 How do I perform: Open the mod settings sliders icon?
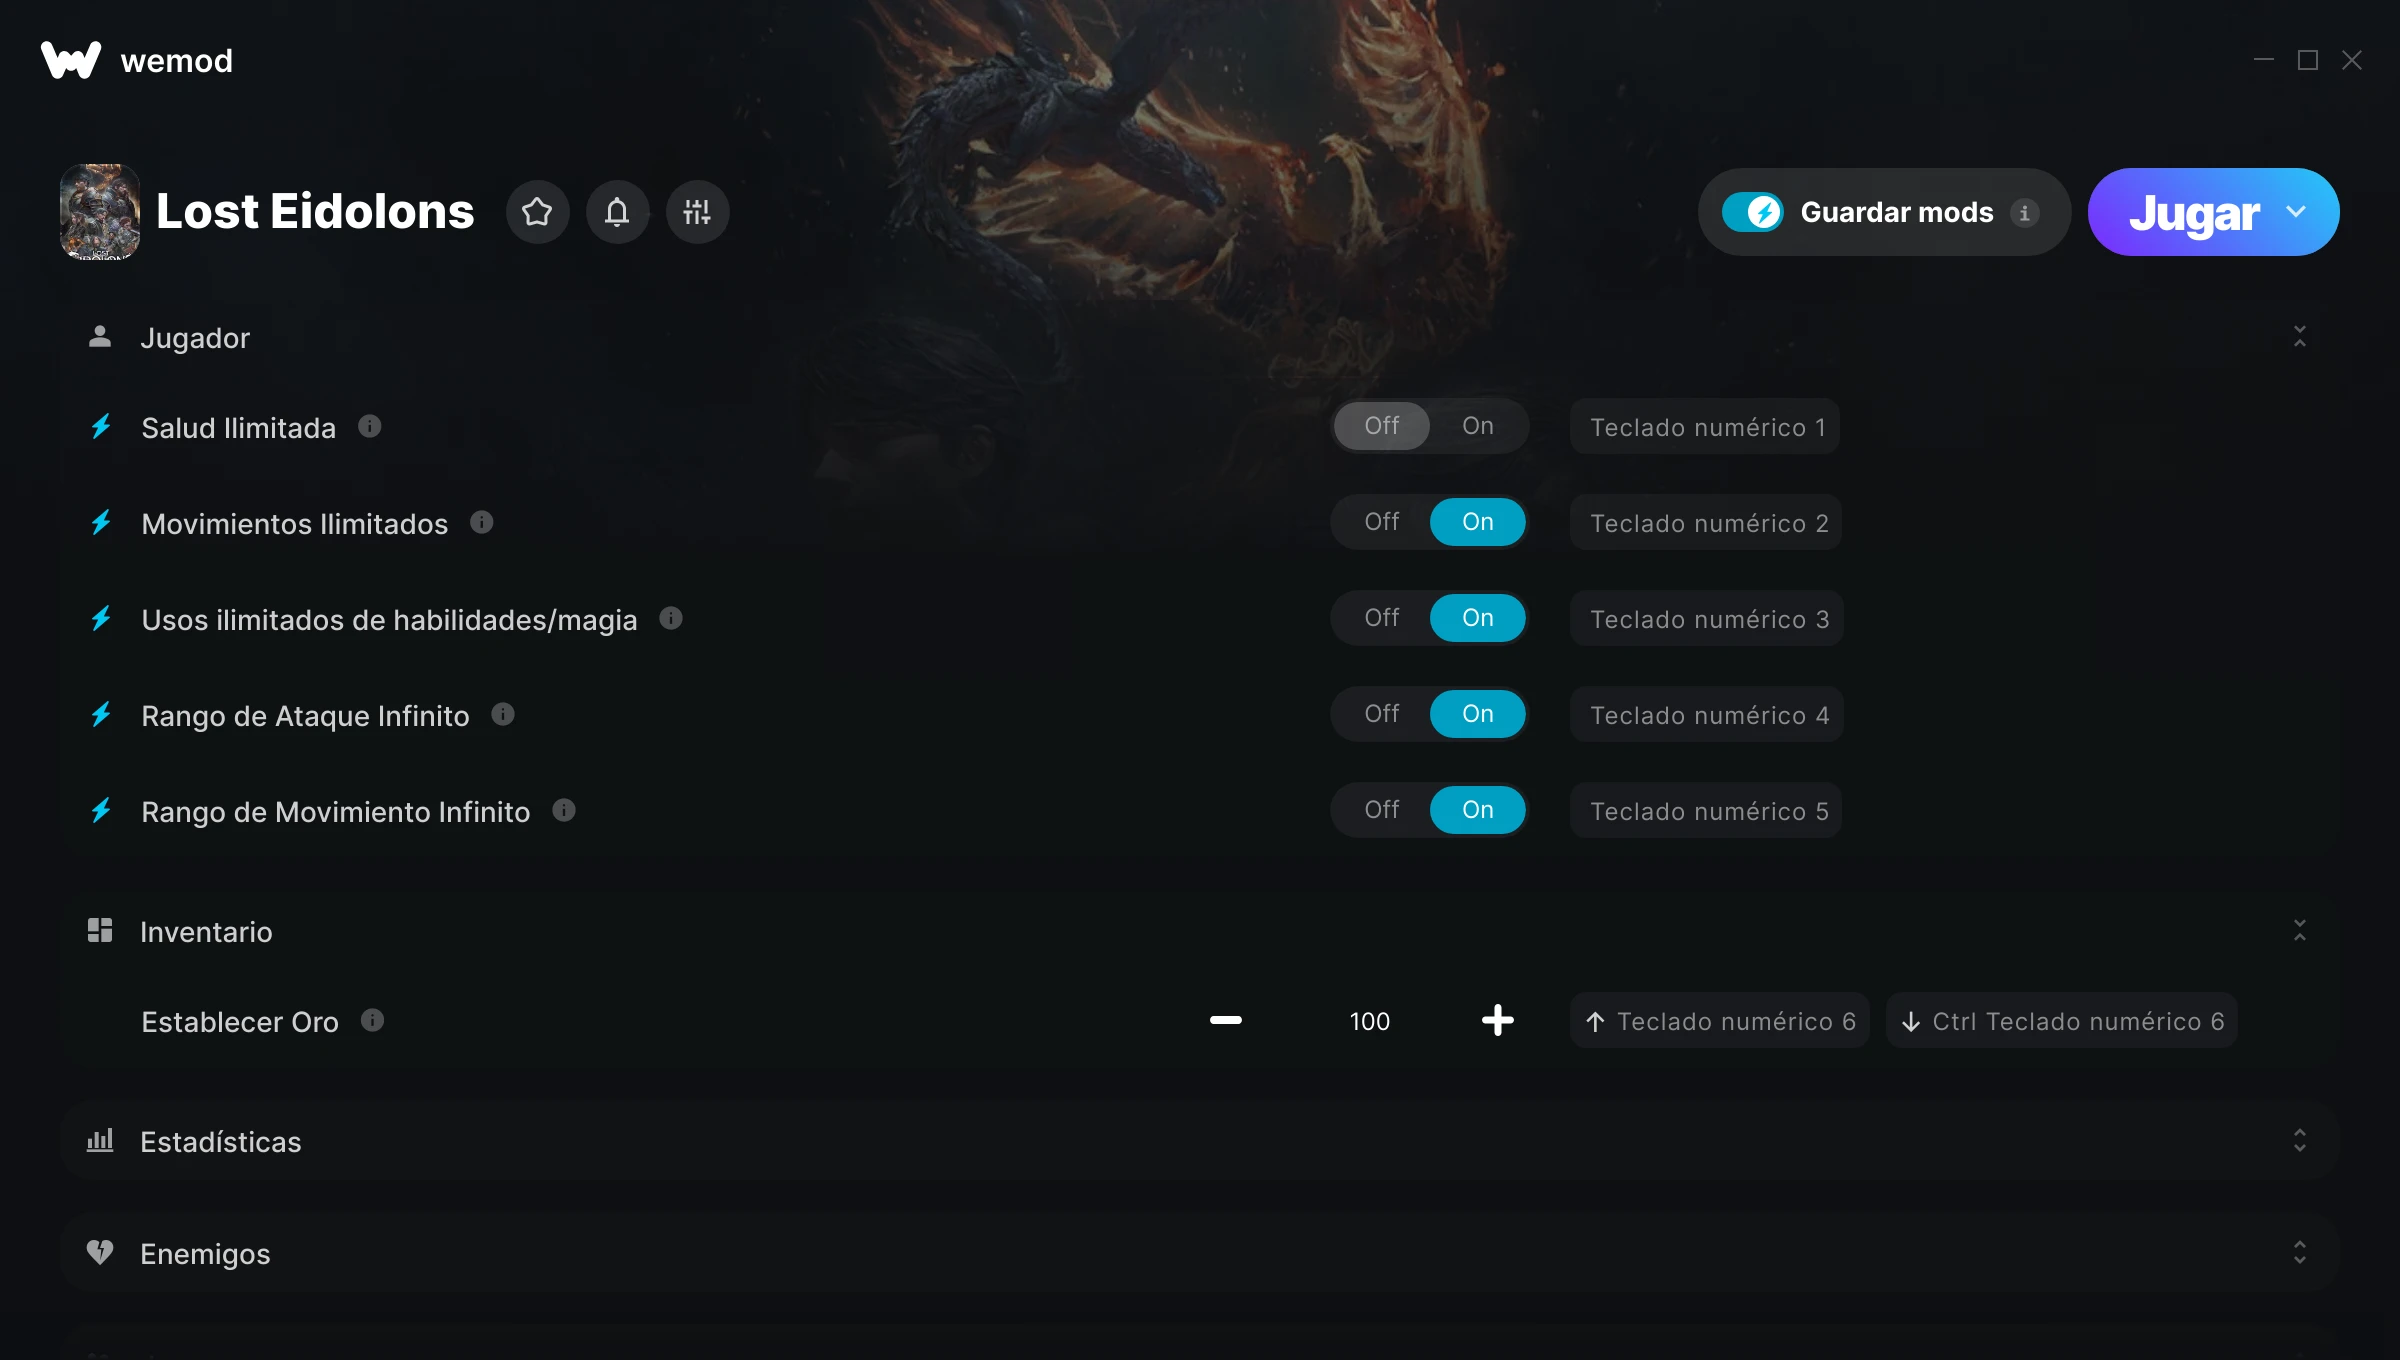(697, 212)
